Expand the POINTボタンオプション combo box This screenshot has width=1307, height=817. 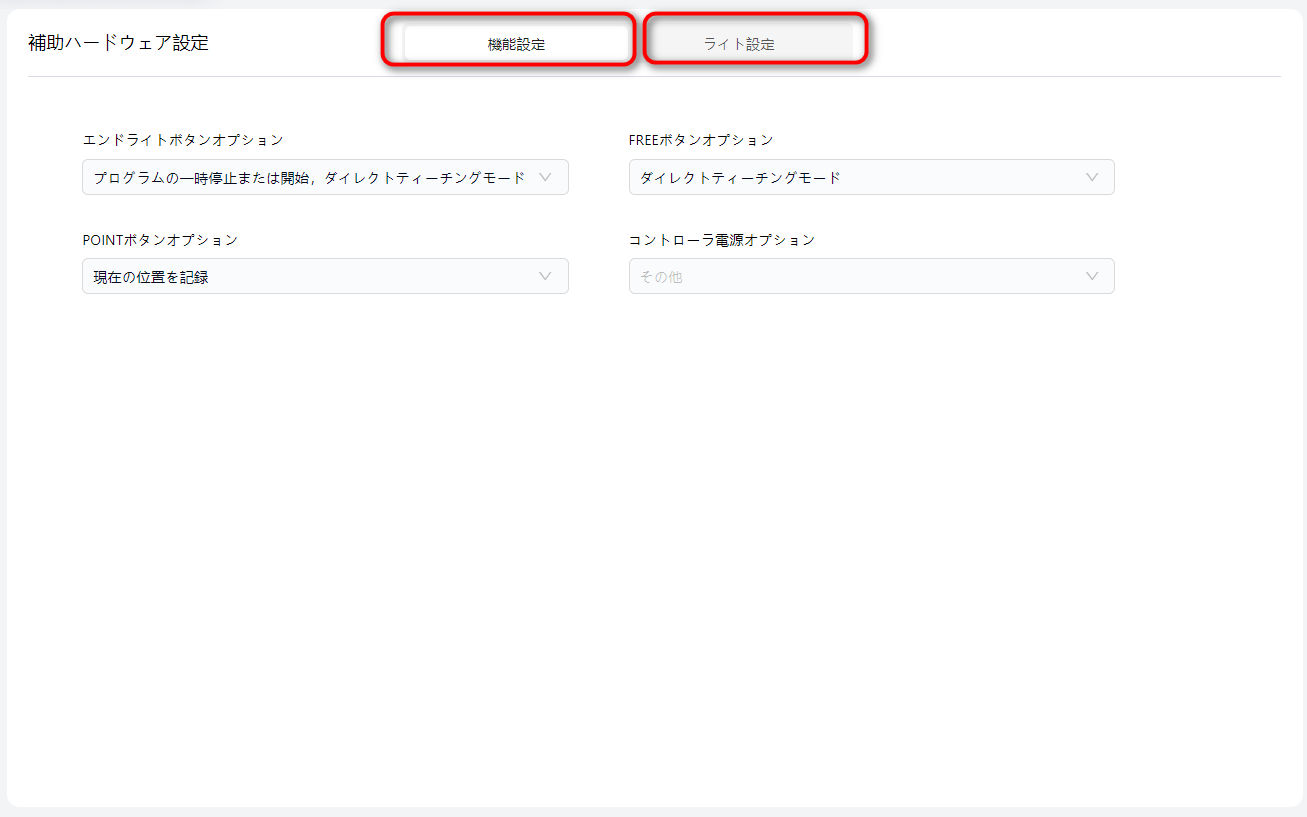[x=325, y=276]
